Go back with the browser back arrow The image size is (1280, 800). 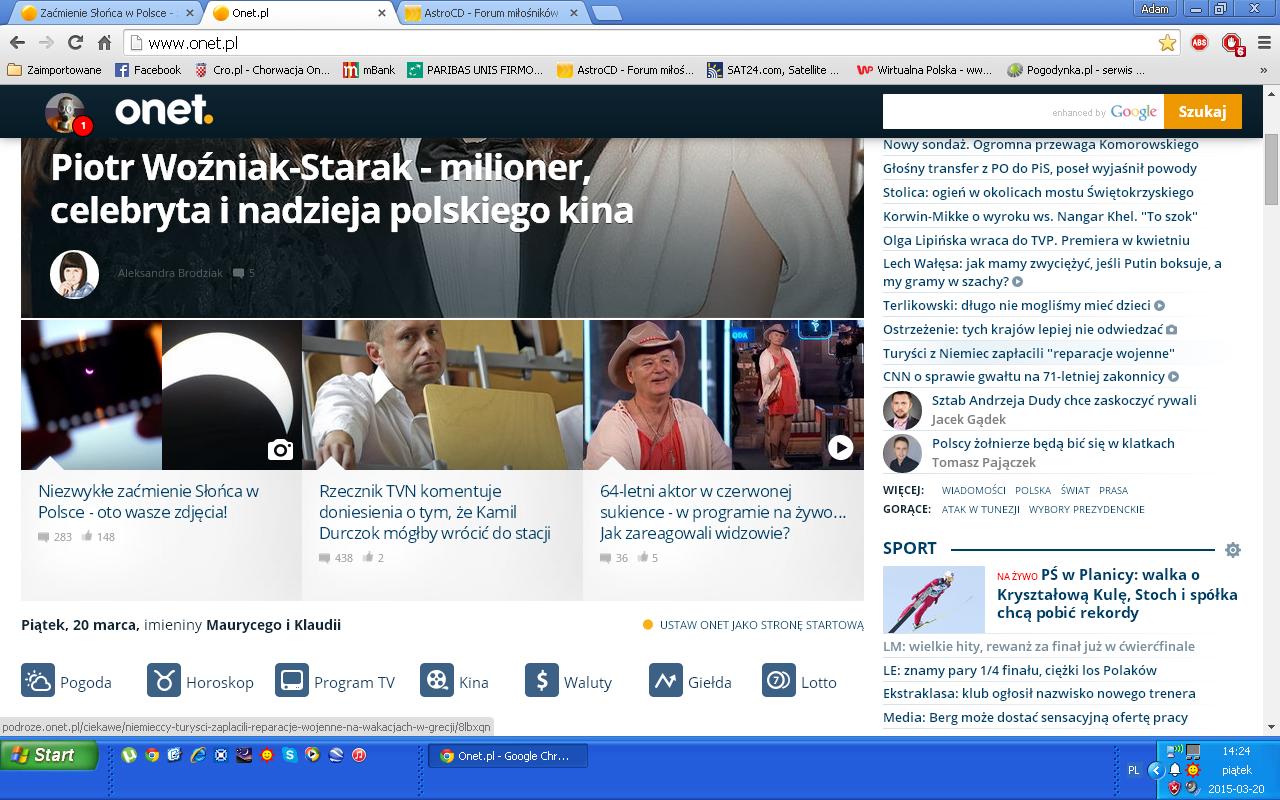(17, 43)
